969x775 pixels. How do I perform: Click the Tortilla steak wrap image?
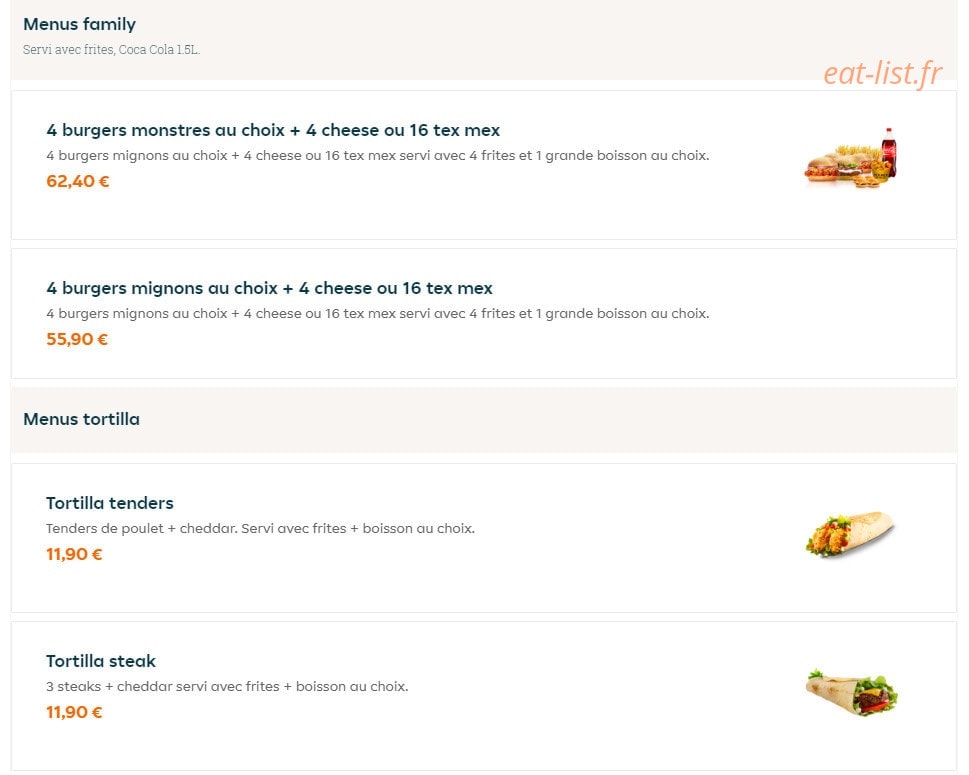tap(852, 693)
